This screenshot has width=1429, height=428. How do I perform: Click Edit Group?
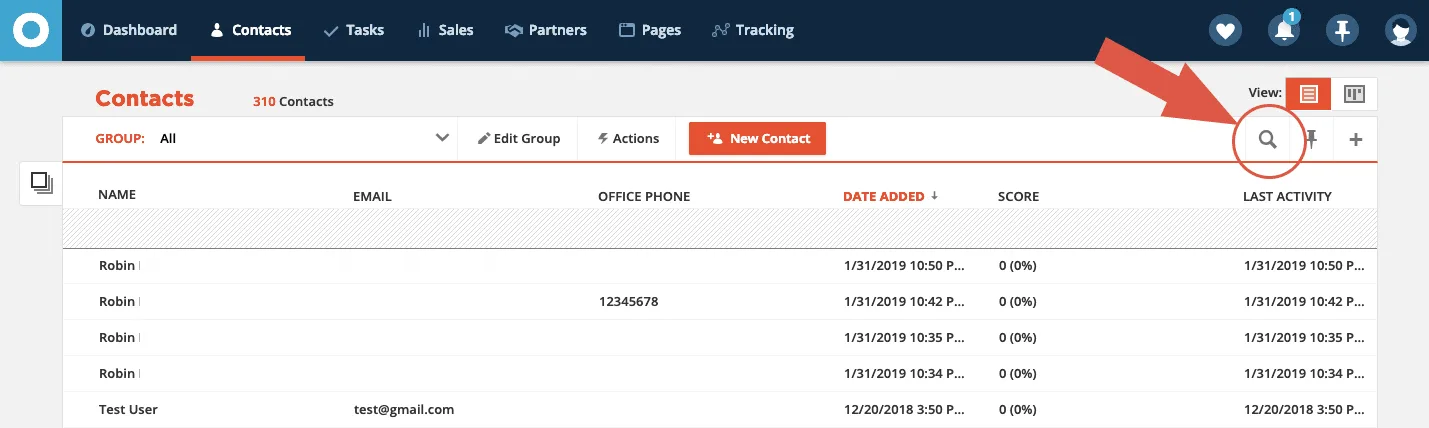click(x=518, y=138)
